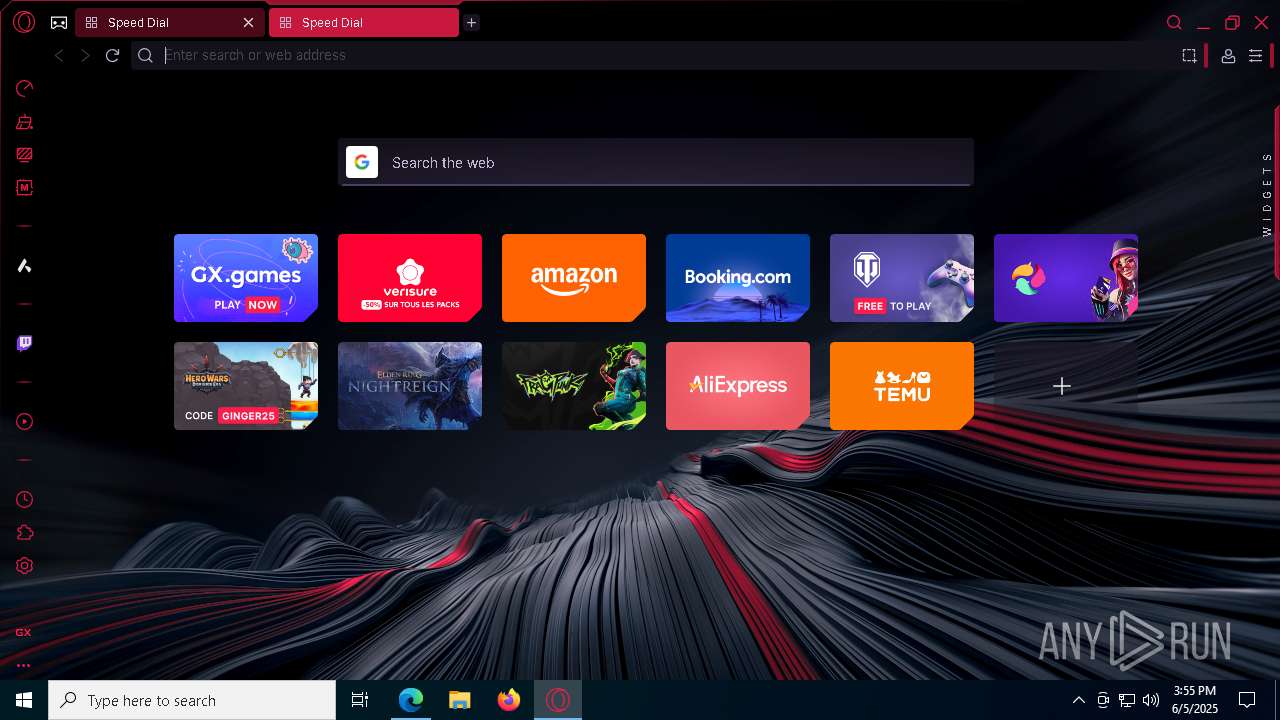Click the GX logo in the sidebar
This screenshot has height=720, width=1280.
tap(23, 632)
